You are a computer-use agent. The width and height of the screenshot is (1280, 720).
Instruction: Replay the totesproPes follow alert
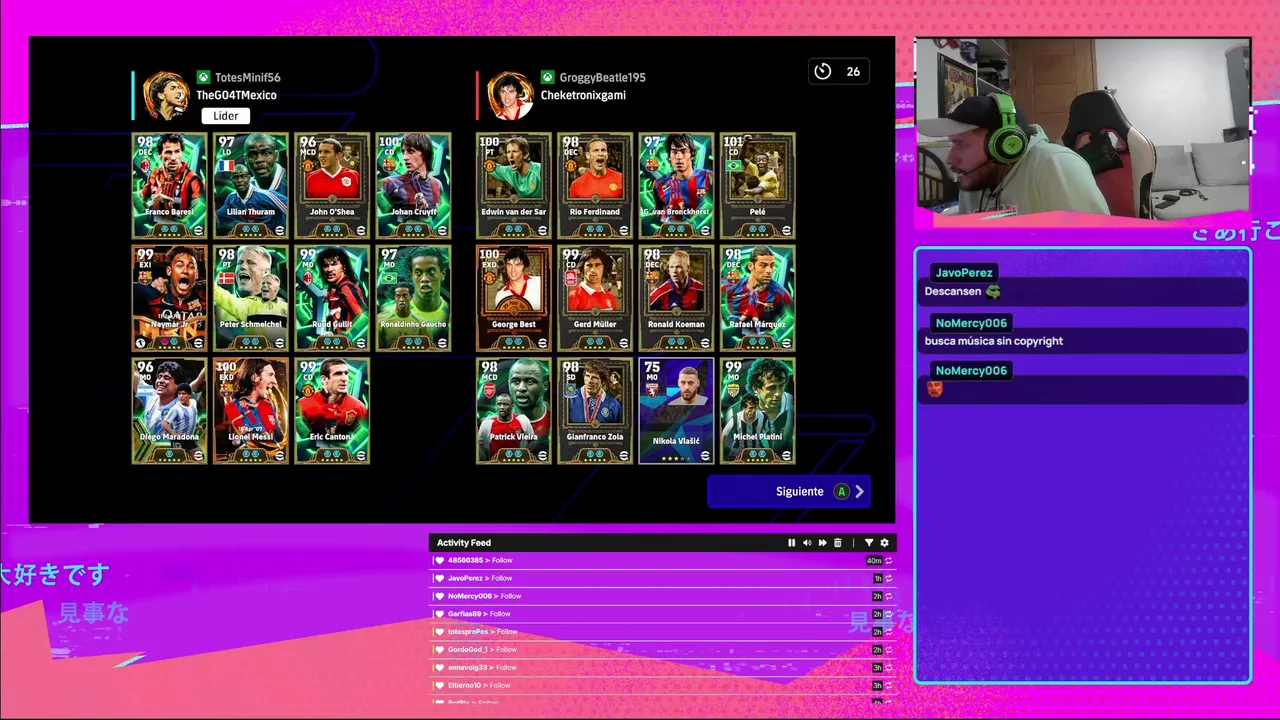tap(888, 632)
